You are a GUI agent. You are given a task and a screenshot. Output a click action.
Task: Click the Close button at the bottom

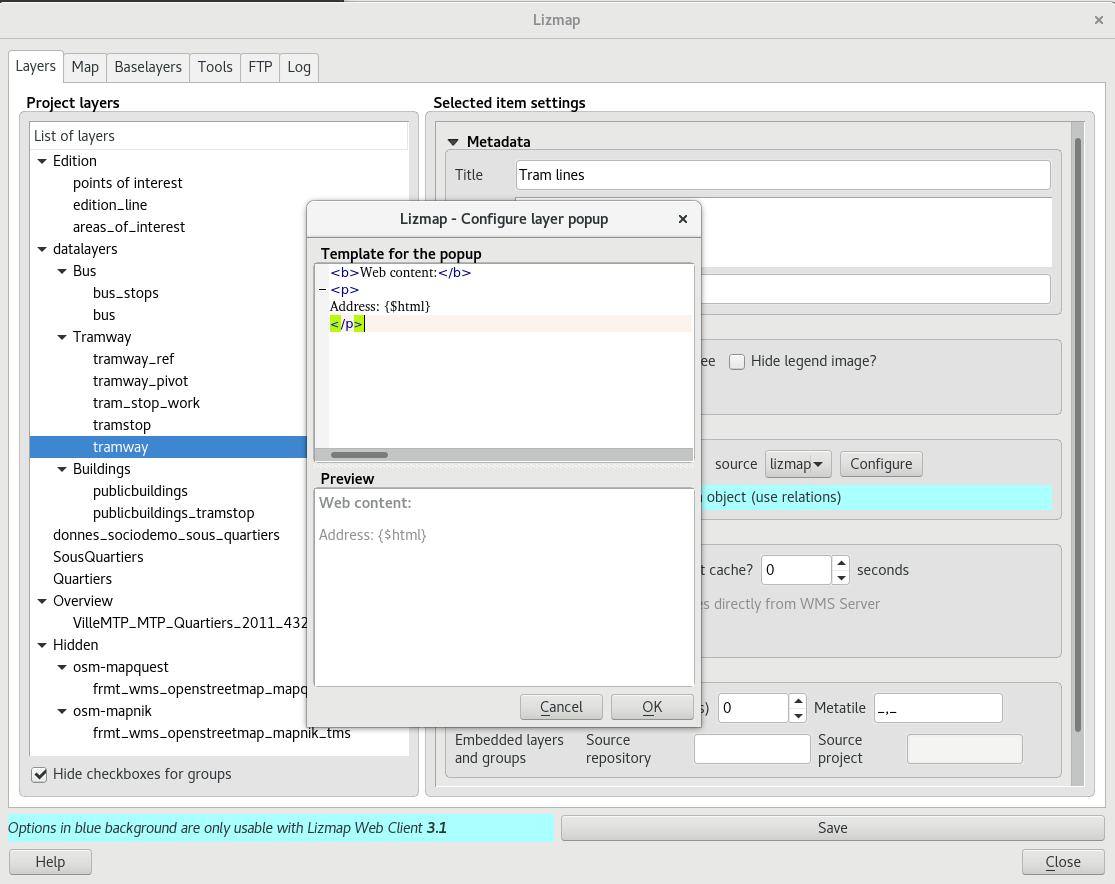(x=1062, y=862)
